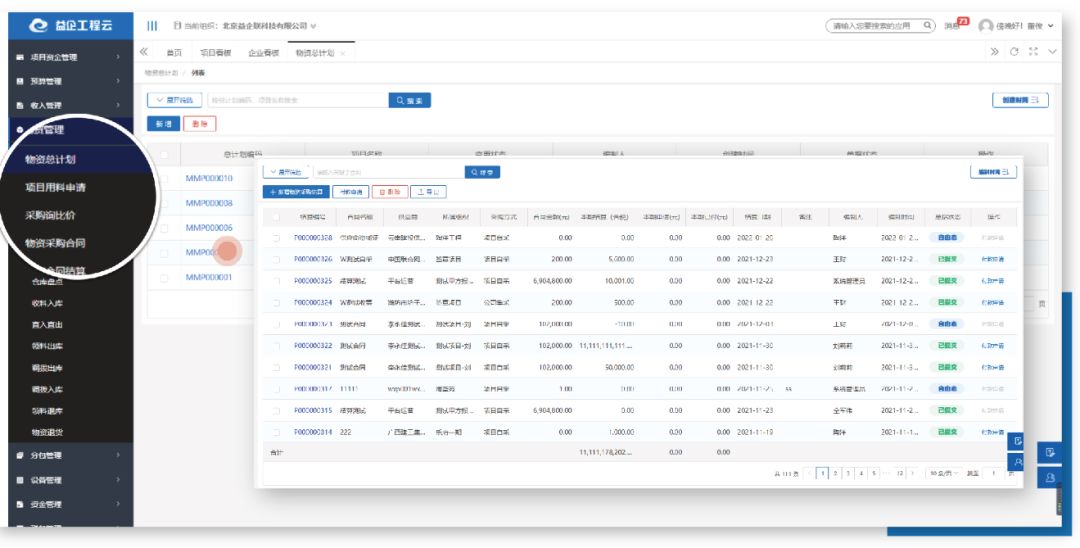
Task: Click the 创建时间 sort button in 物资总计划 list
Action: (x=1020, y=101)
